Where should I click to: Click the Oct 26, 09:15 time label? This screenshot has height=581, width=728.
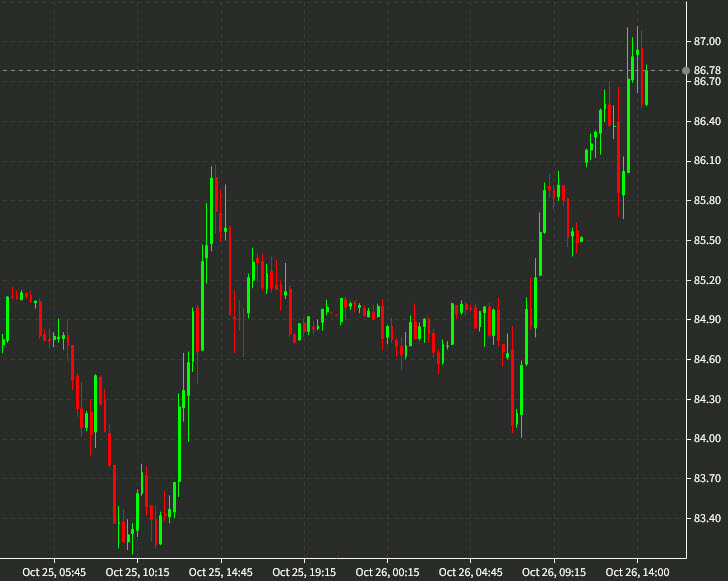click(x=554, y=572)
